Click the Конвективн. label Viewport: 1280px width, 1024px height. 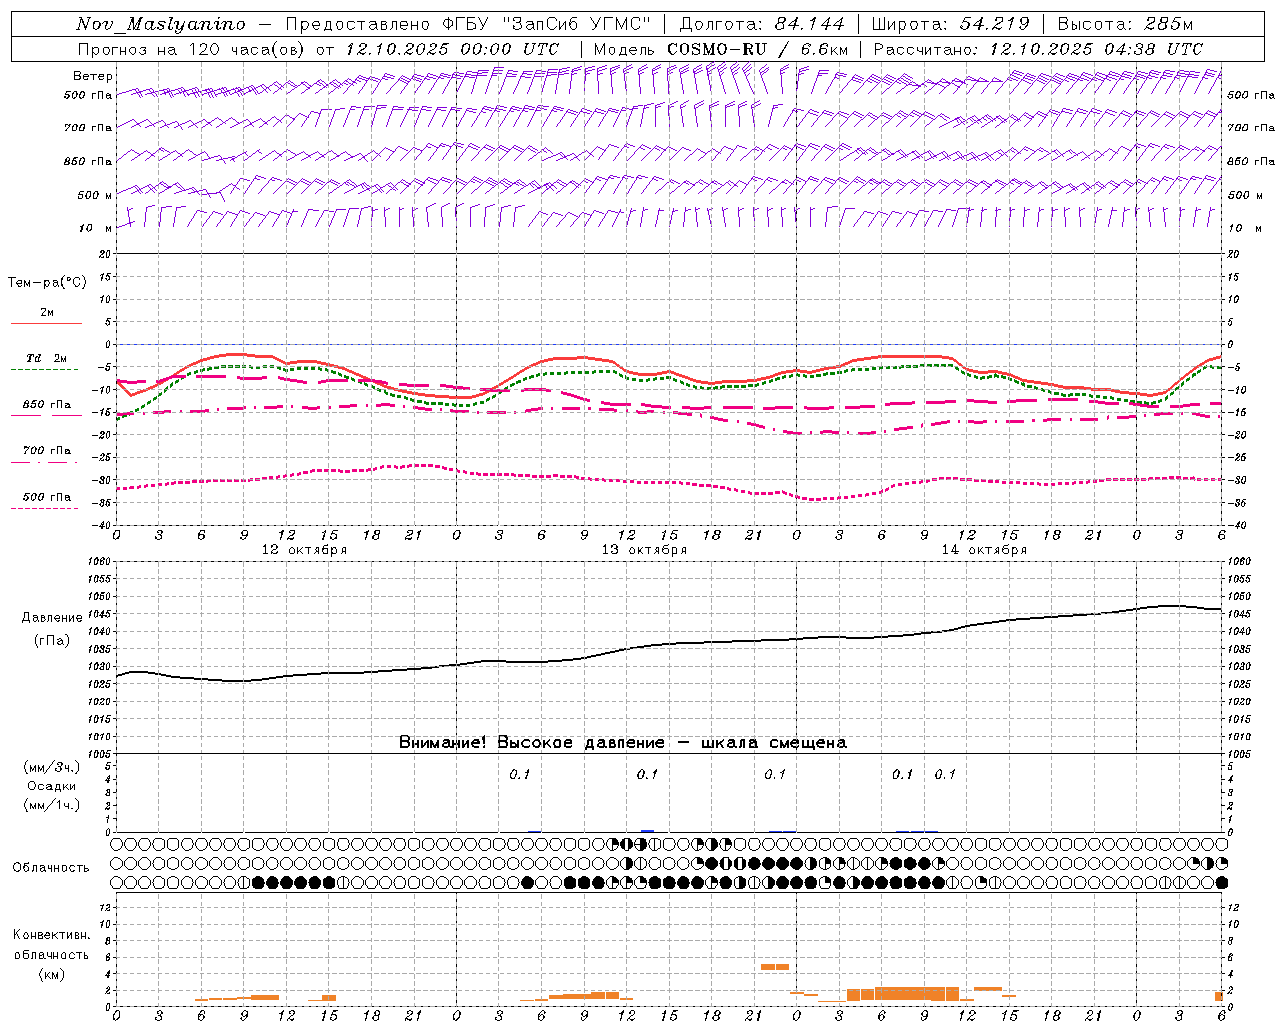pos(51,935)
